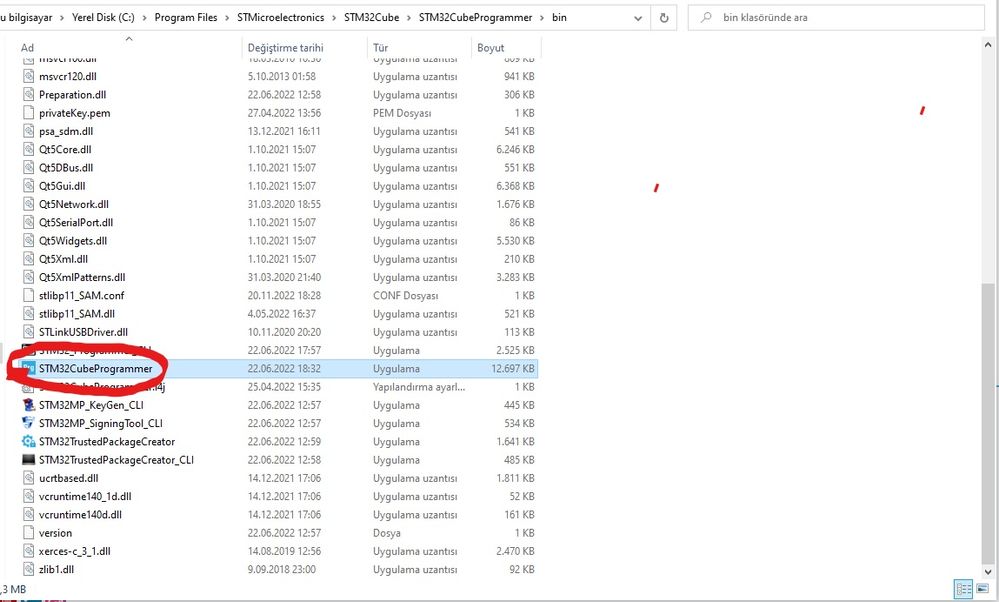Select the stlibp11_SAM.dll file icon
The width and height of the screenshot is (999, 602).
click(x=28, y=313)
